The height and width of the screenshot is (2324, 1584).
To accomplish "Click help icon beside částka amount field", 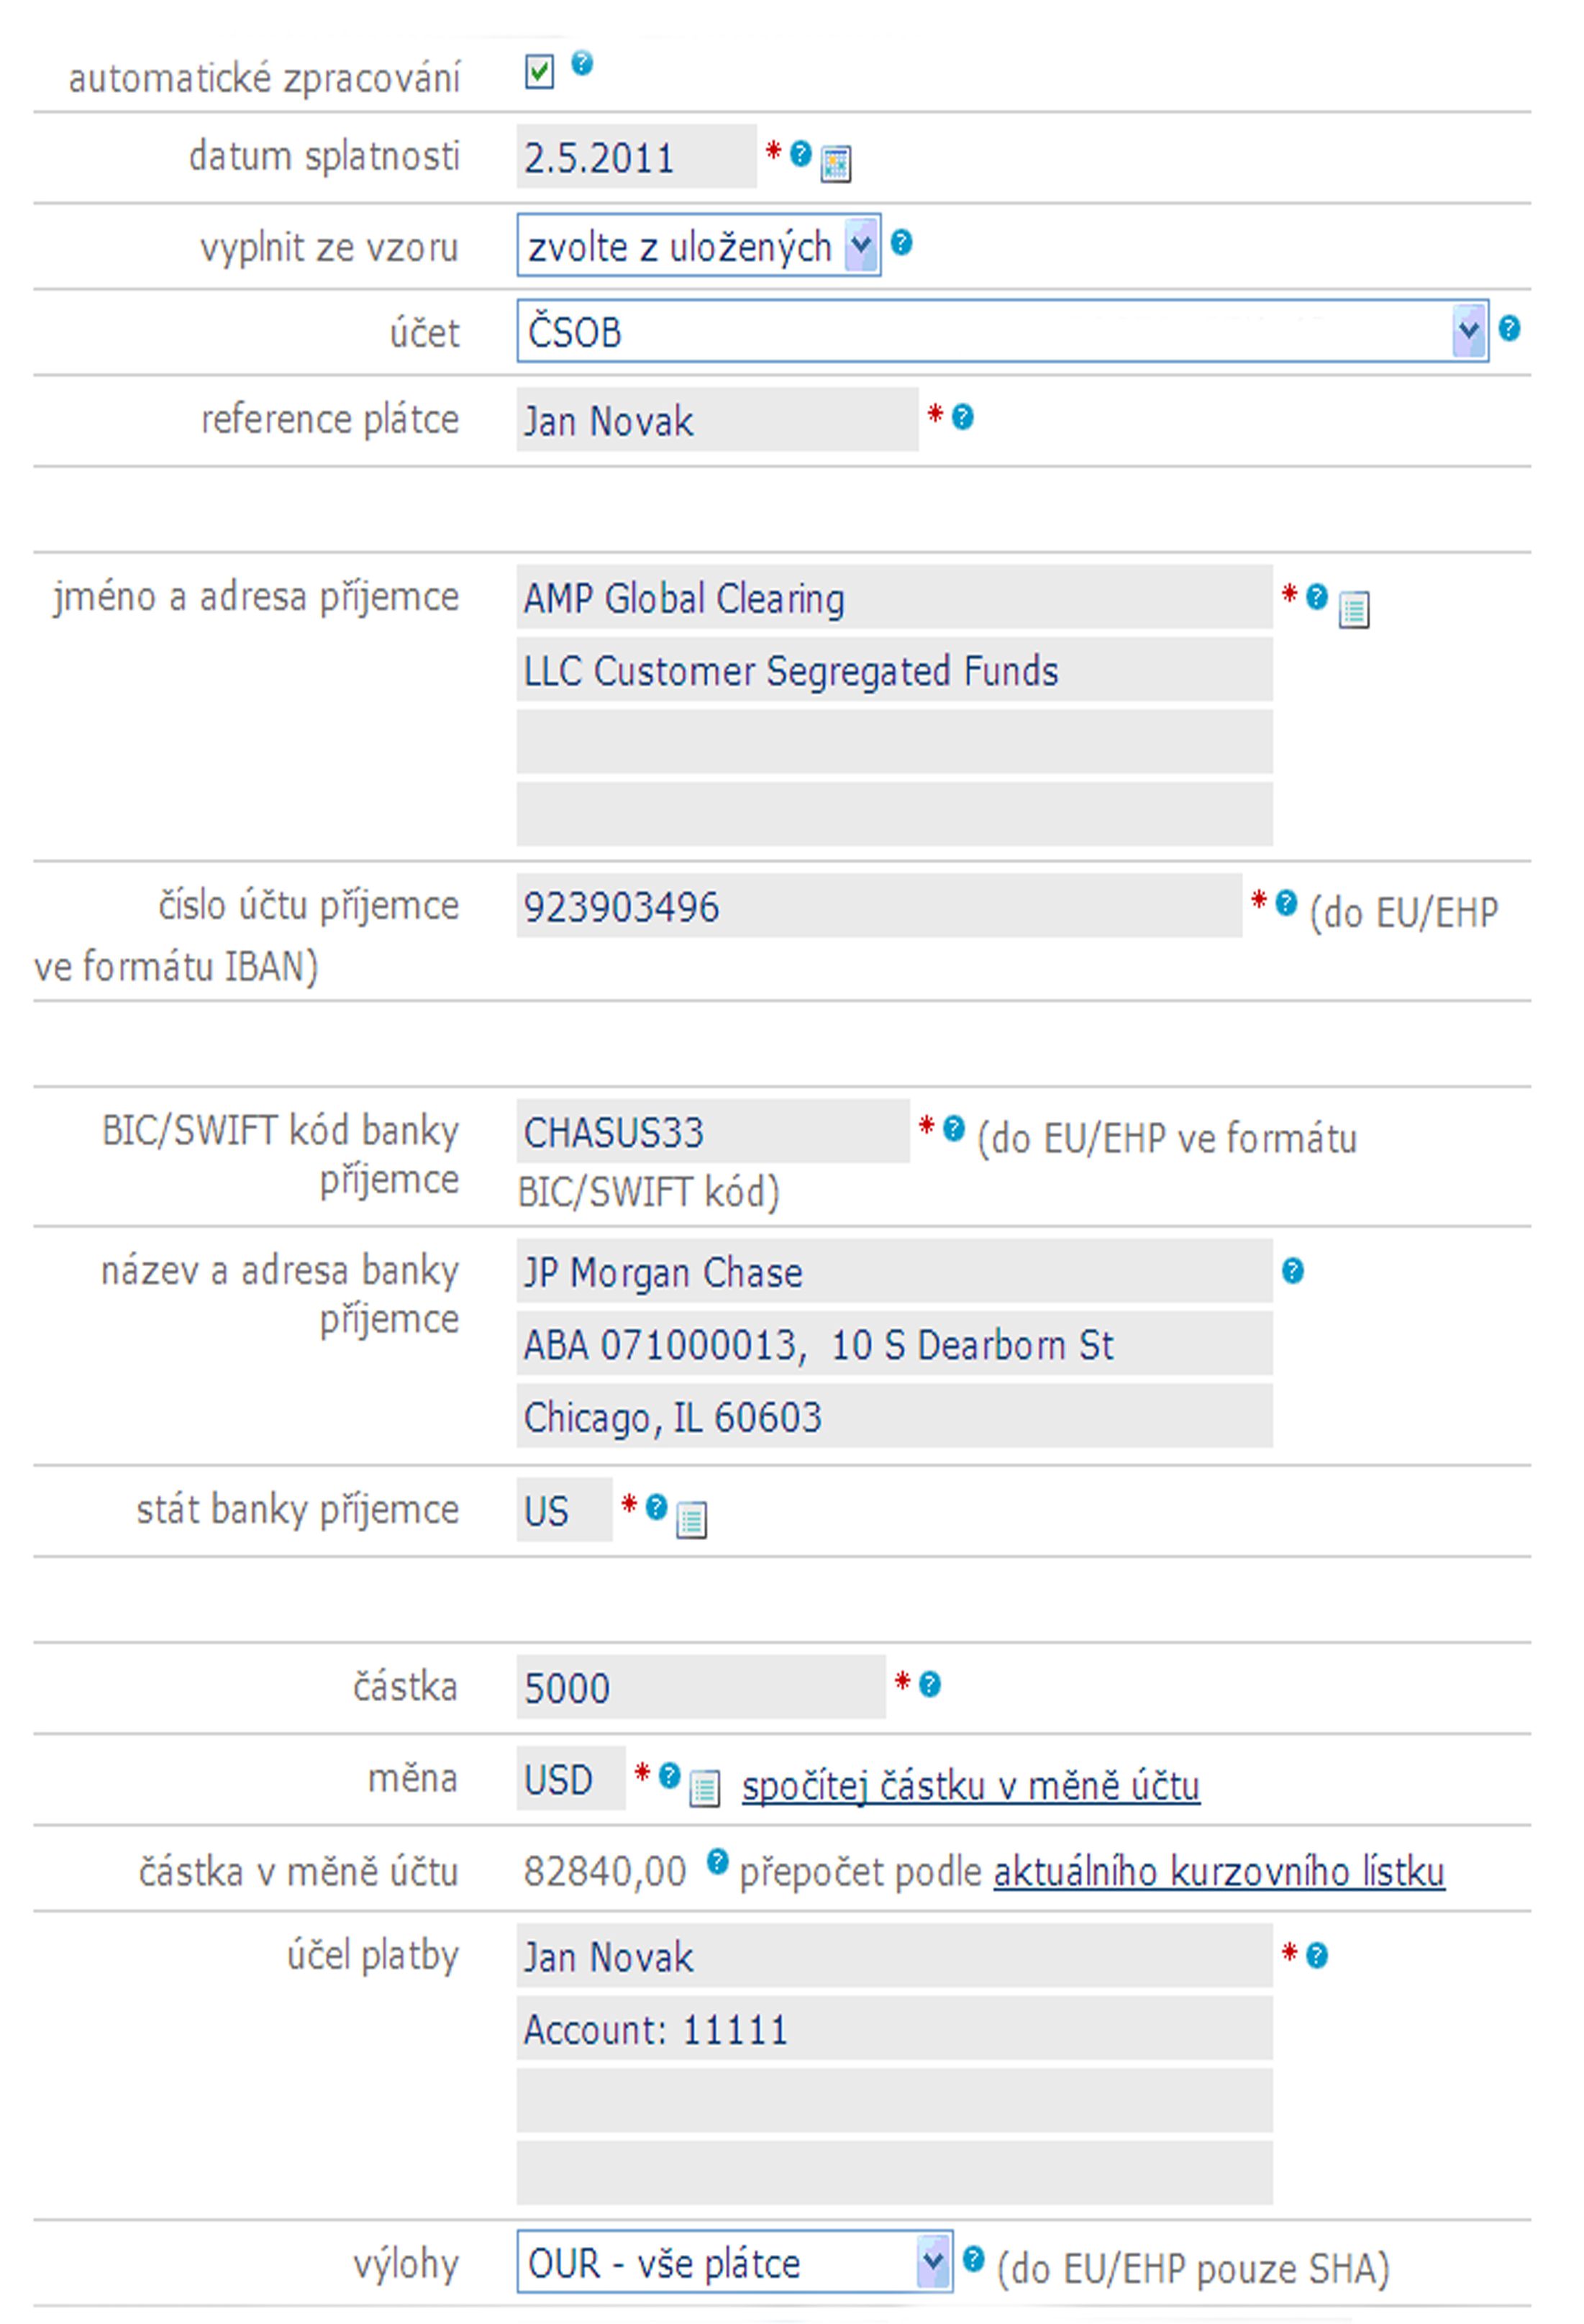I will [x=929, y=1685].
